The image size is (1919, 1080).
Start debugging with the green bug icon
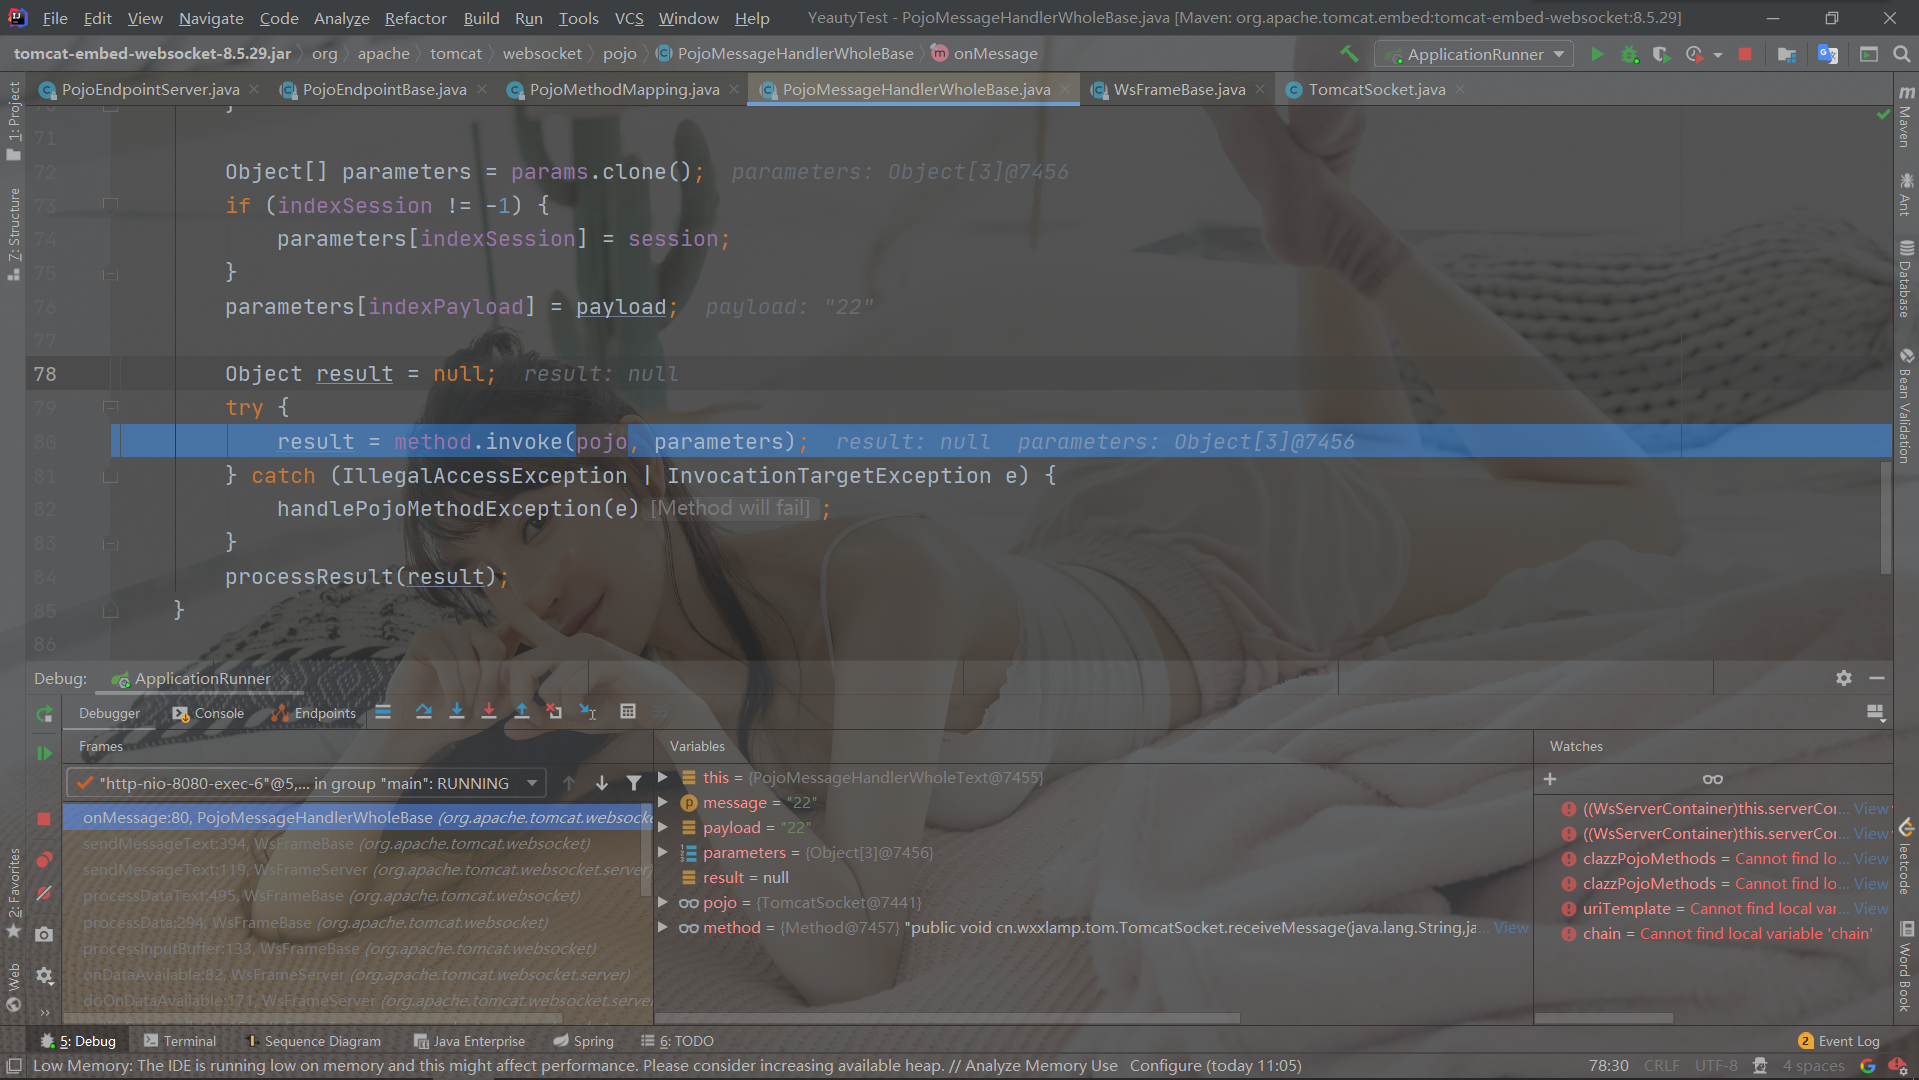(x=1630, y=54)
